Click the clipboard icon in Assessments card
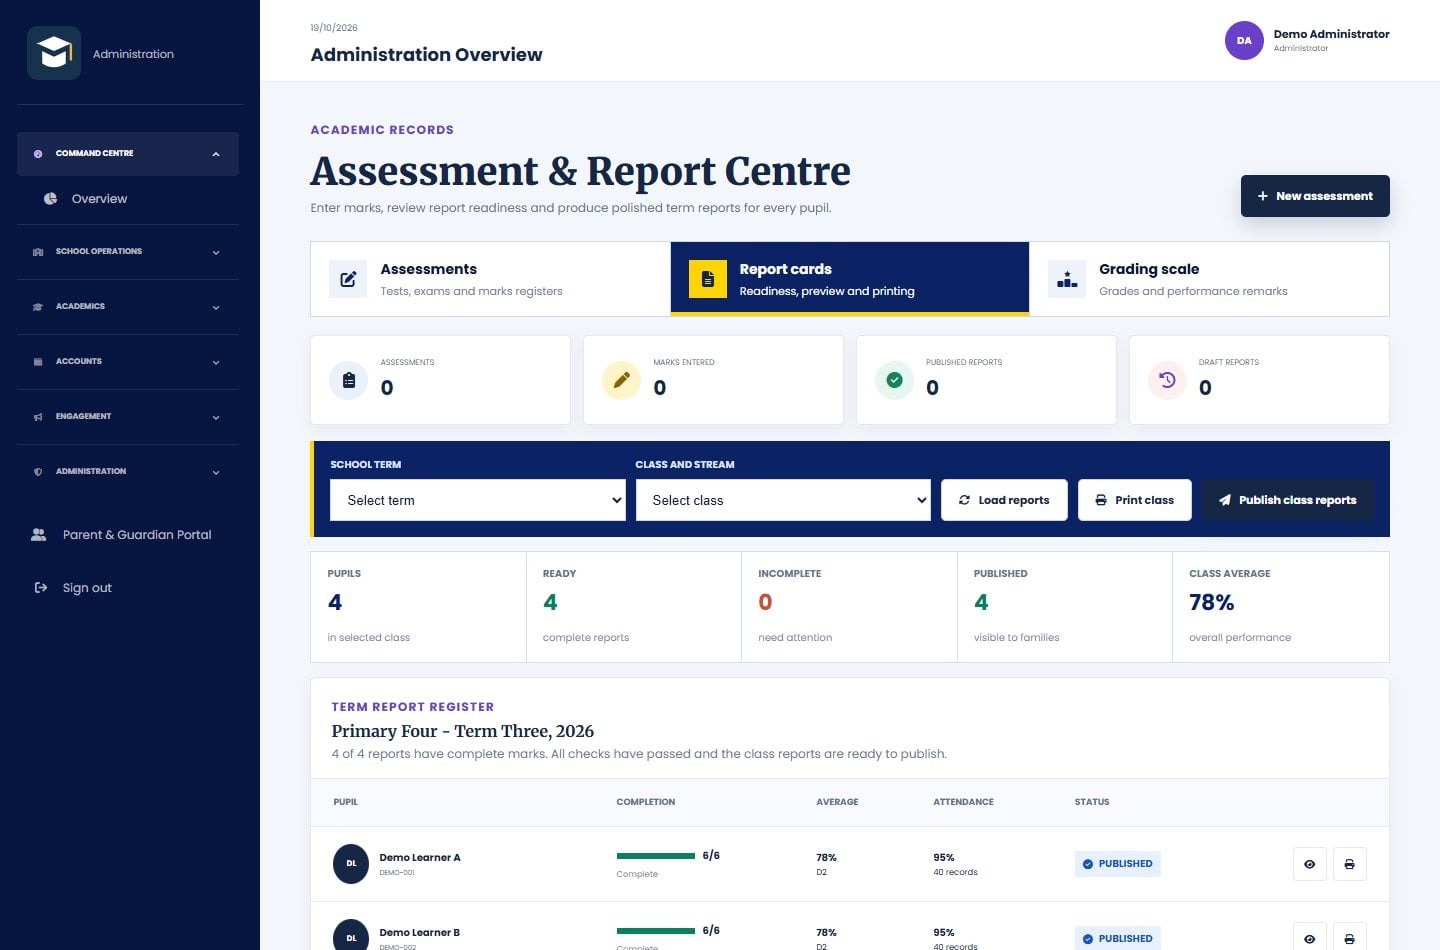1440x950 pixels. 349,380
